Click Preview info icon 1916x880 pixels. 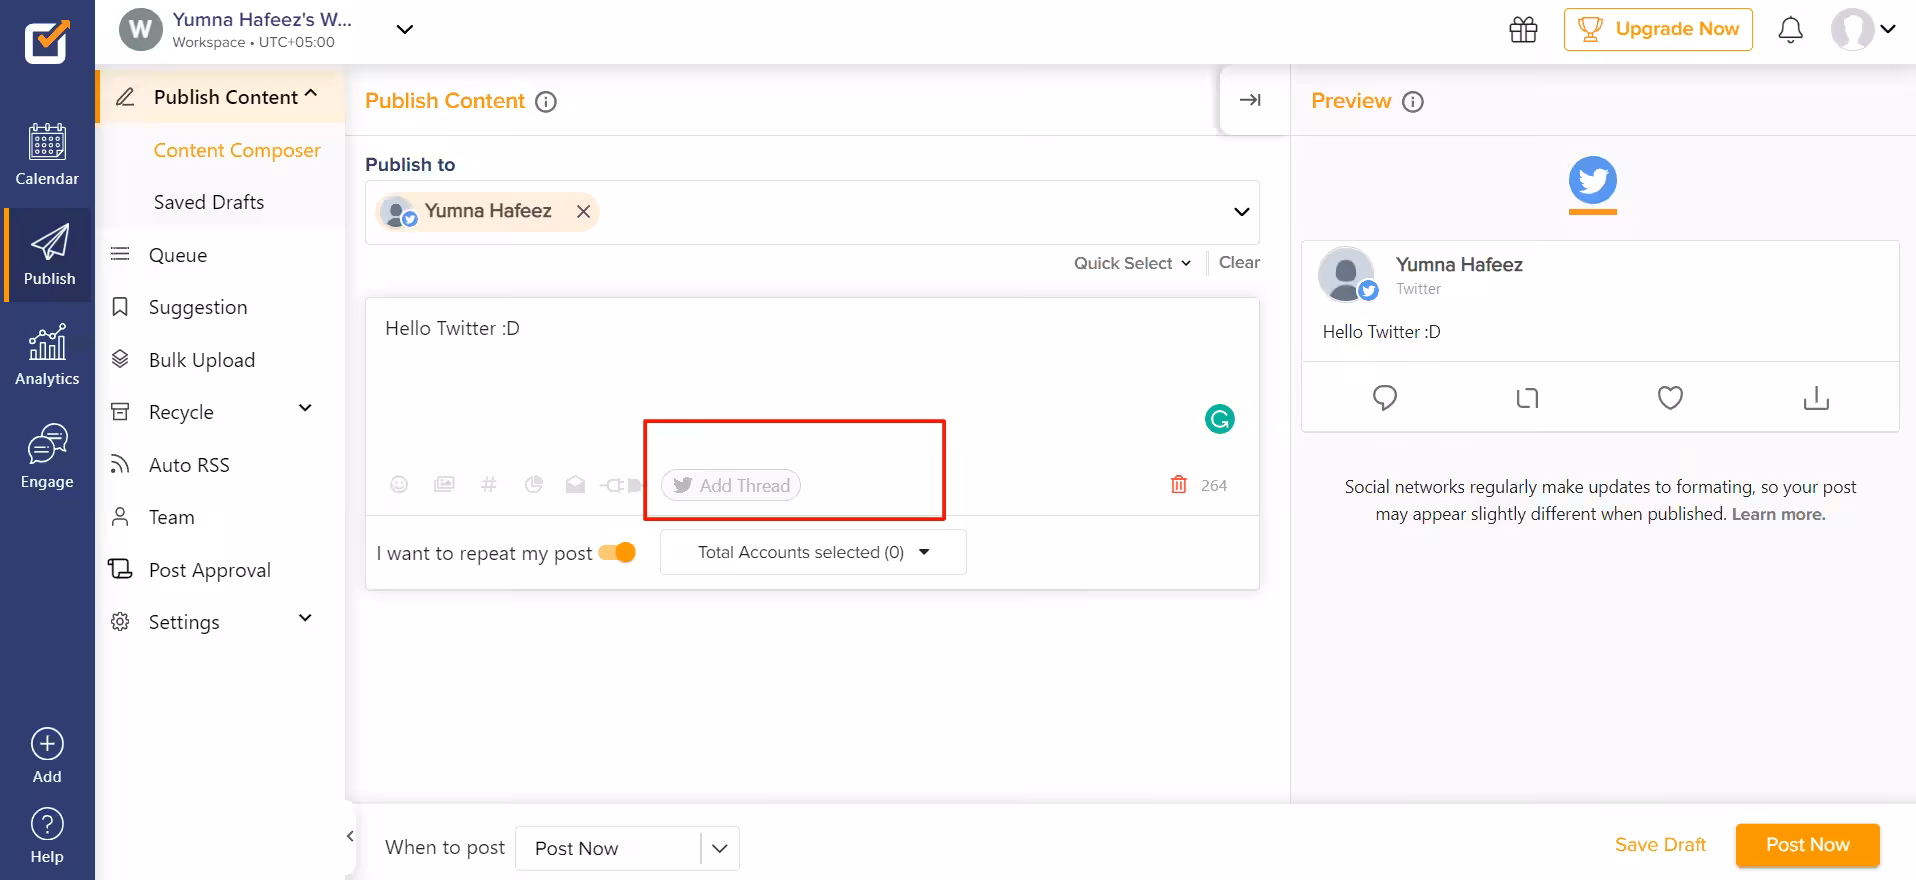pos(1413,102)
